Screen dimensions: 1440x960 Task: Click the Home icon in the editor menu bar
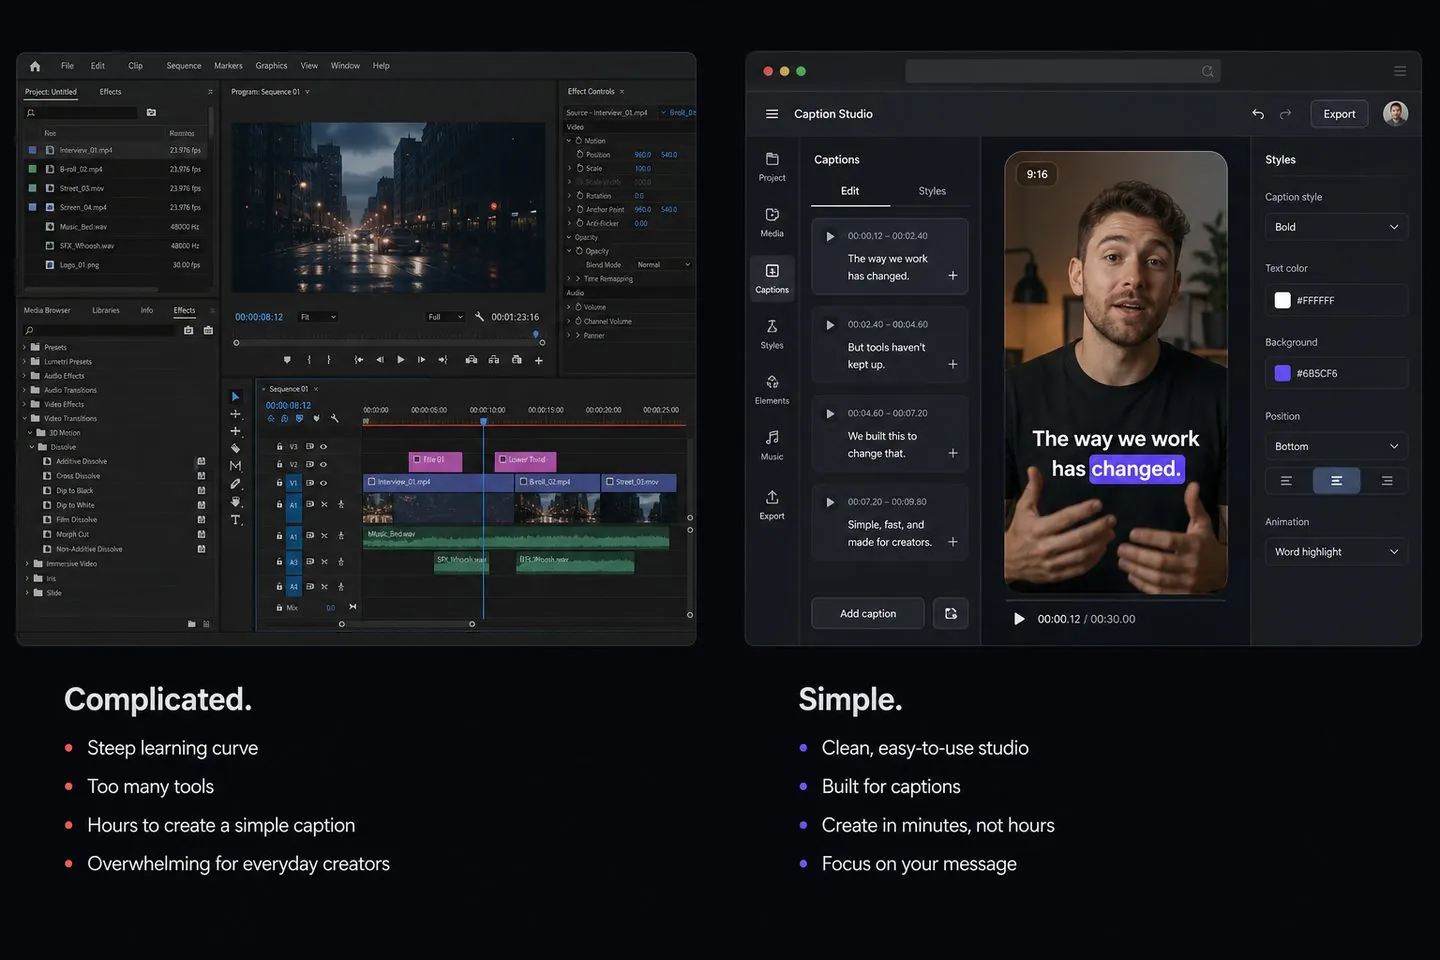pos(35,66)
